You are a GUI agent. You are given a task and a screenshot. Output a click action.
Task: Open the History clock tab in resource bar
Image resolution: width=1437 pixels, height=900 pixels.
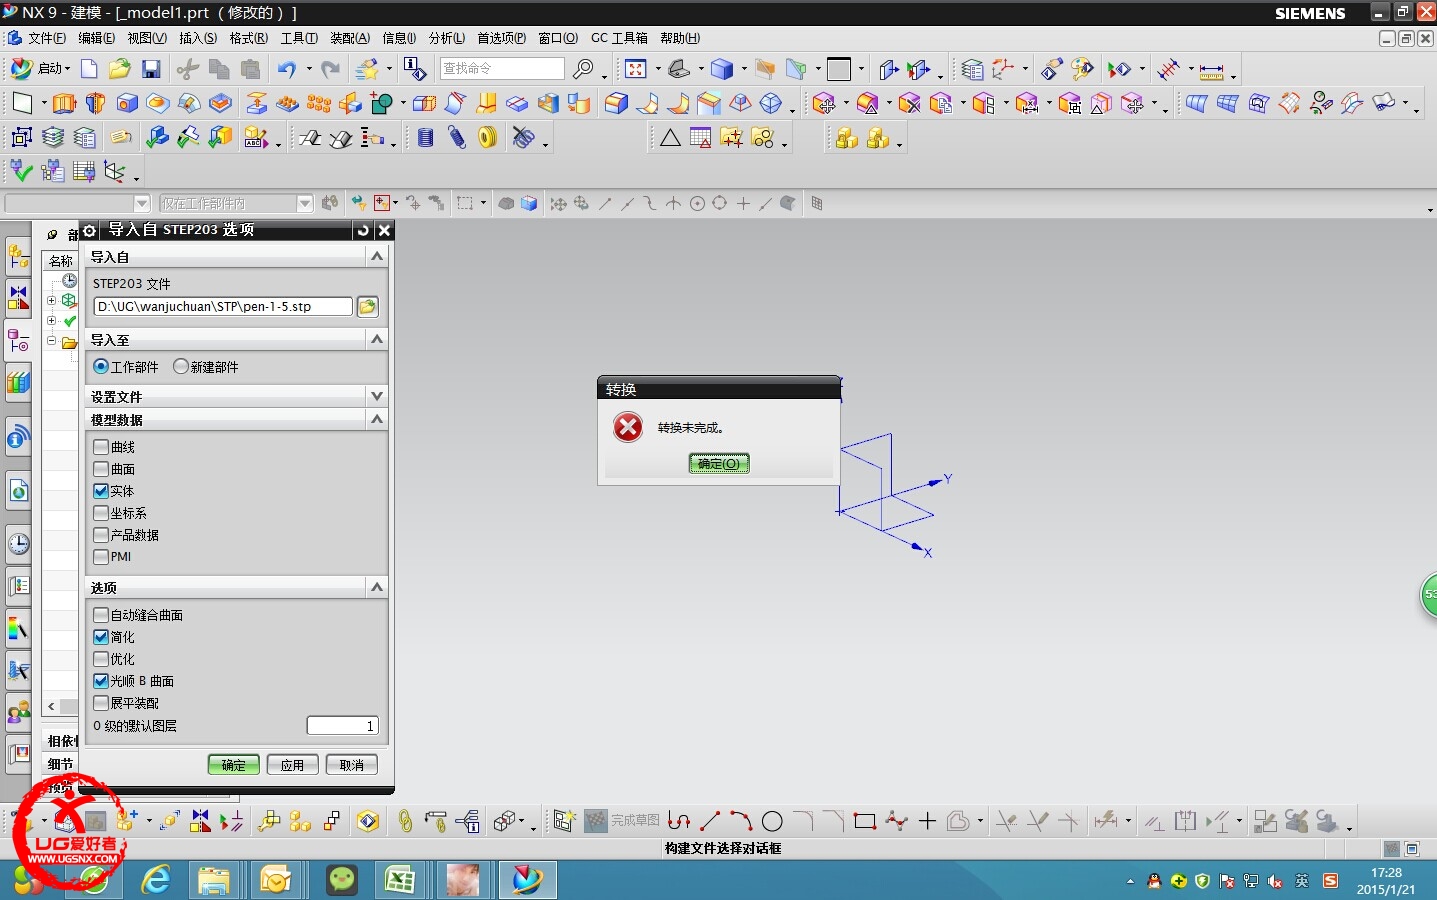click(x=18, y=544)
